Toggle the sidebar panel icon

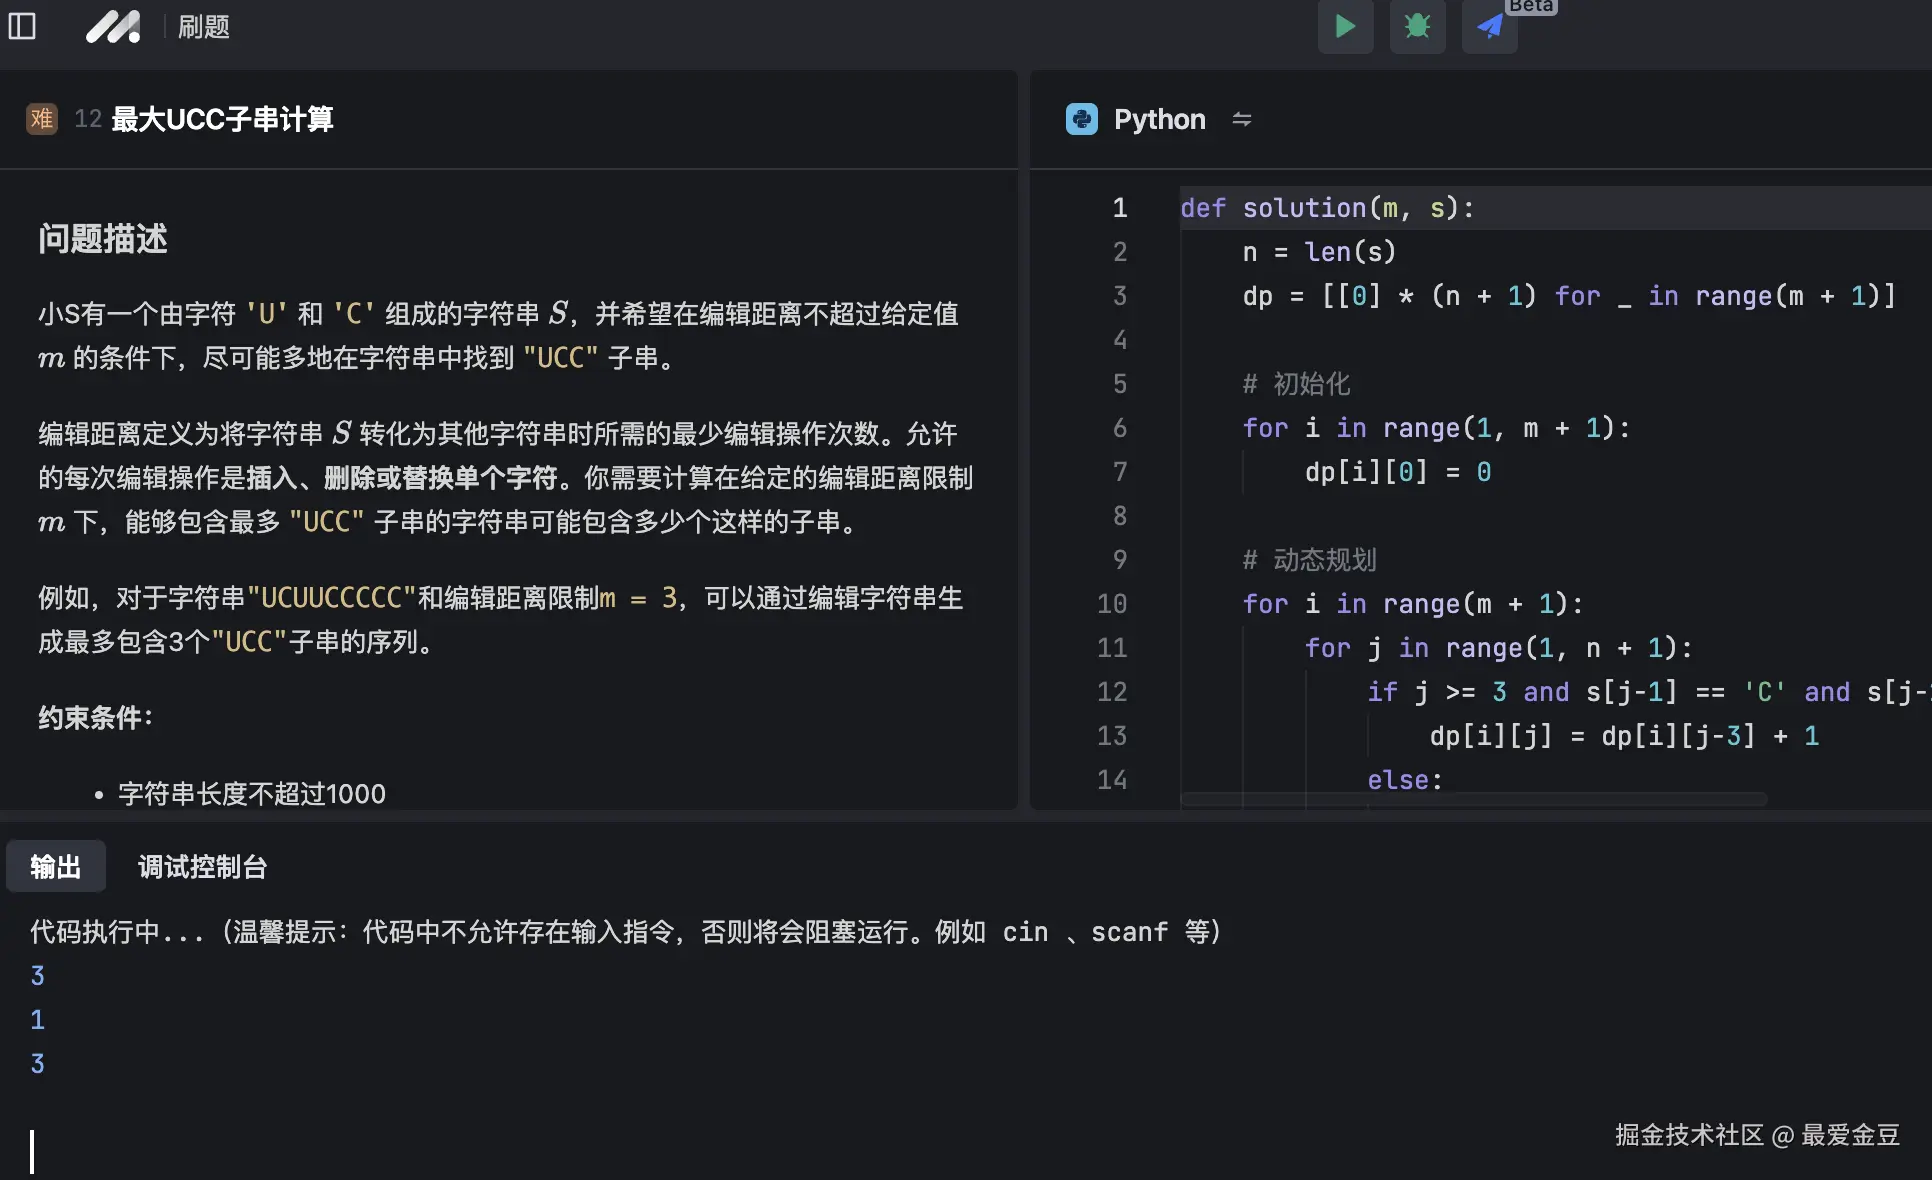tap(22, 27)
